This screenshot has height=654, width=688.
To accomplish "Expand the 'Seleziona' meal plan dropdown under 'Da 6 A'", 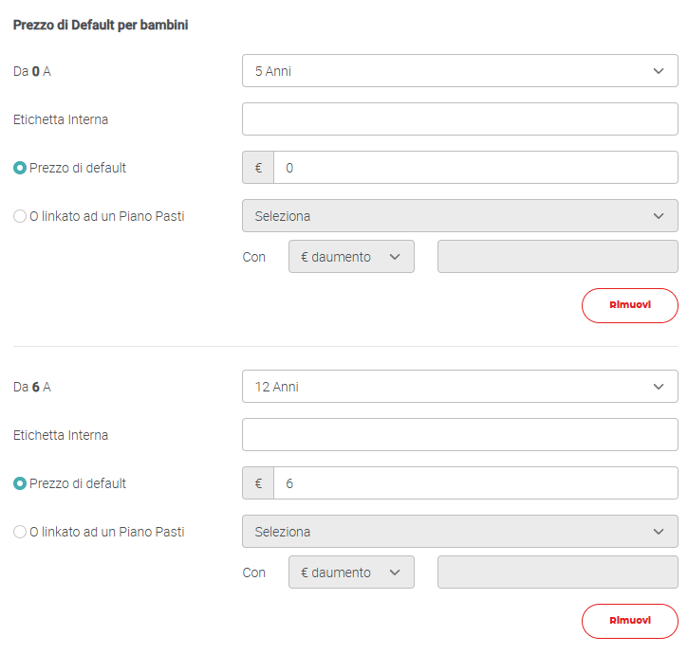I will (x=459, y=532).
